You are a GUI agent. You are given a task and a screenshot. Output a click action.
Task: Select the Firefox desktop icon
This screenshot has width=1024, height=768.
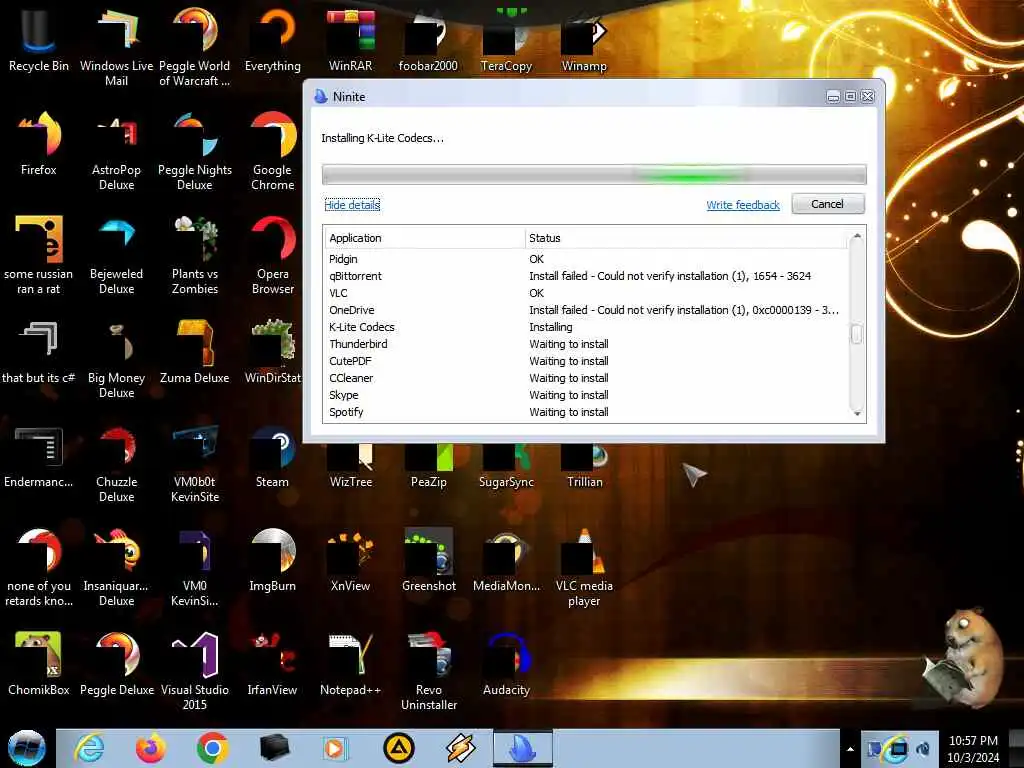(x=39, y=144)
